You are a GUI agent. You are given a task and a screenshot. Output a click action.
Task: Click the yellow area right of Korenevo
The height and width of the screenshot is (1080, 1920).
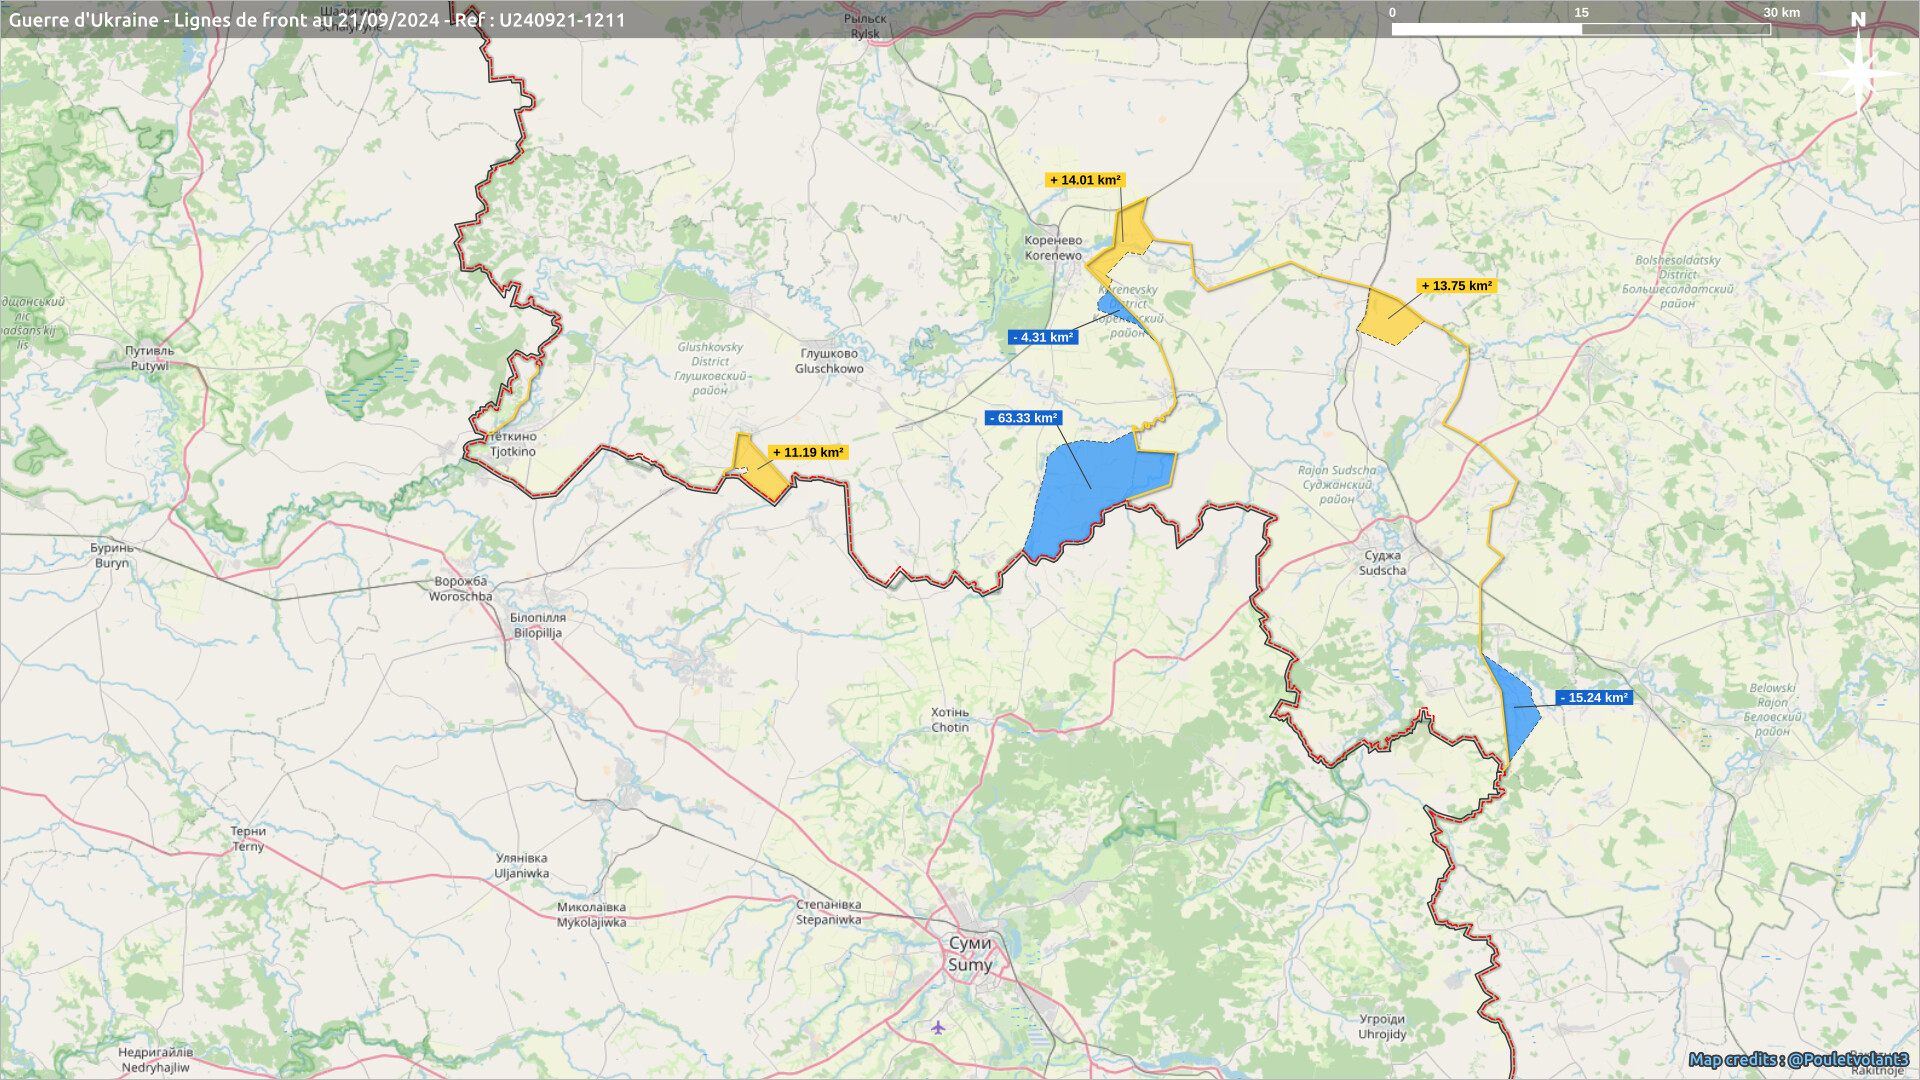pyautogui.click(x=1130, y=235)
